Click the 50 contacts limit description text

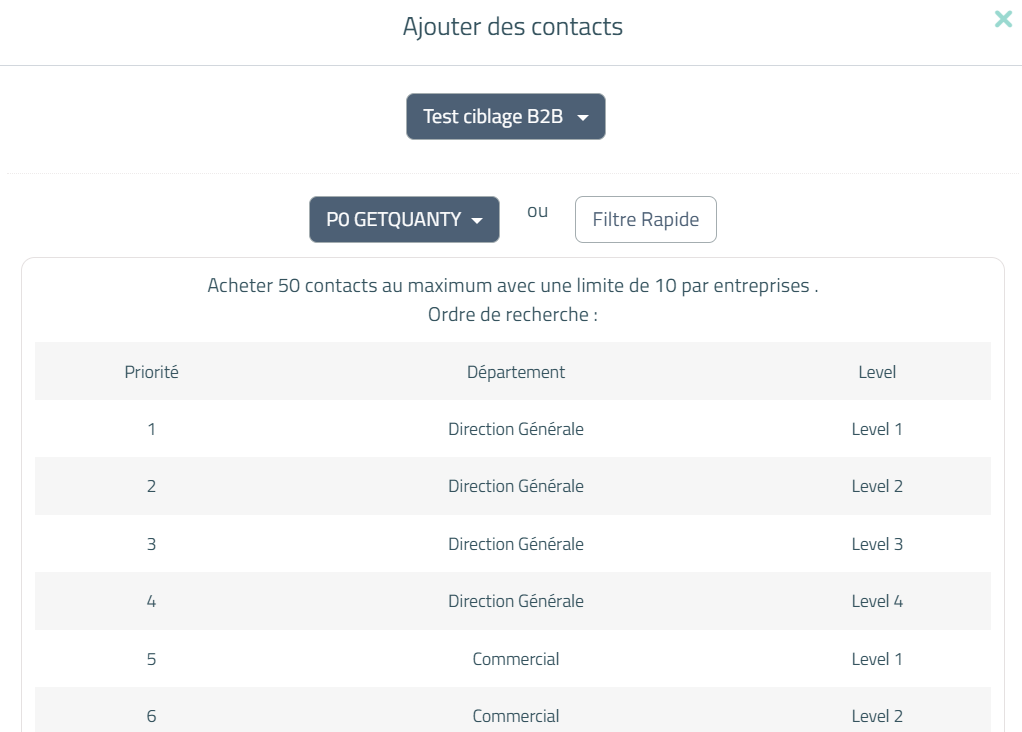click(x=512, y=285)
